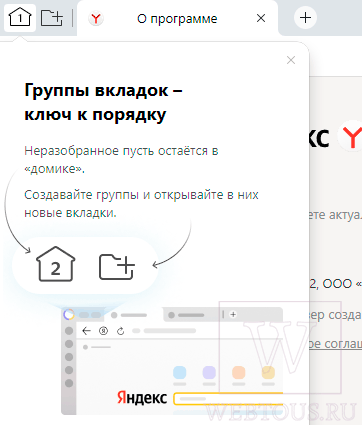Click the Yandex logo on the about page

[351, 137]
